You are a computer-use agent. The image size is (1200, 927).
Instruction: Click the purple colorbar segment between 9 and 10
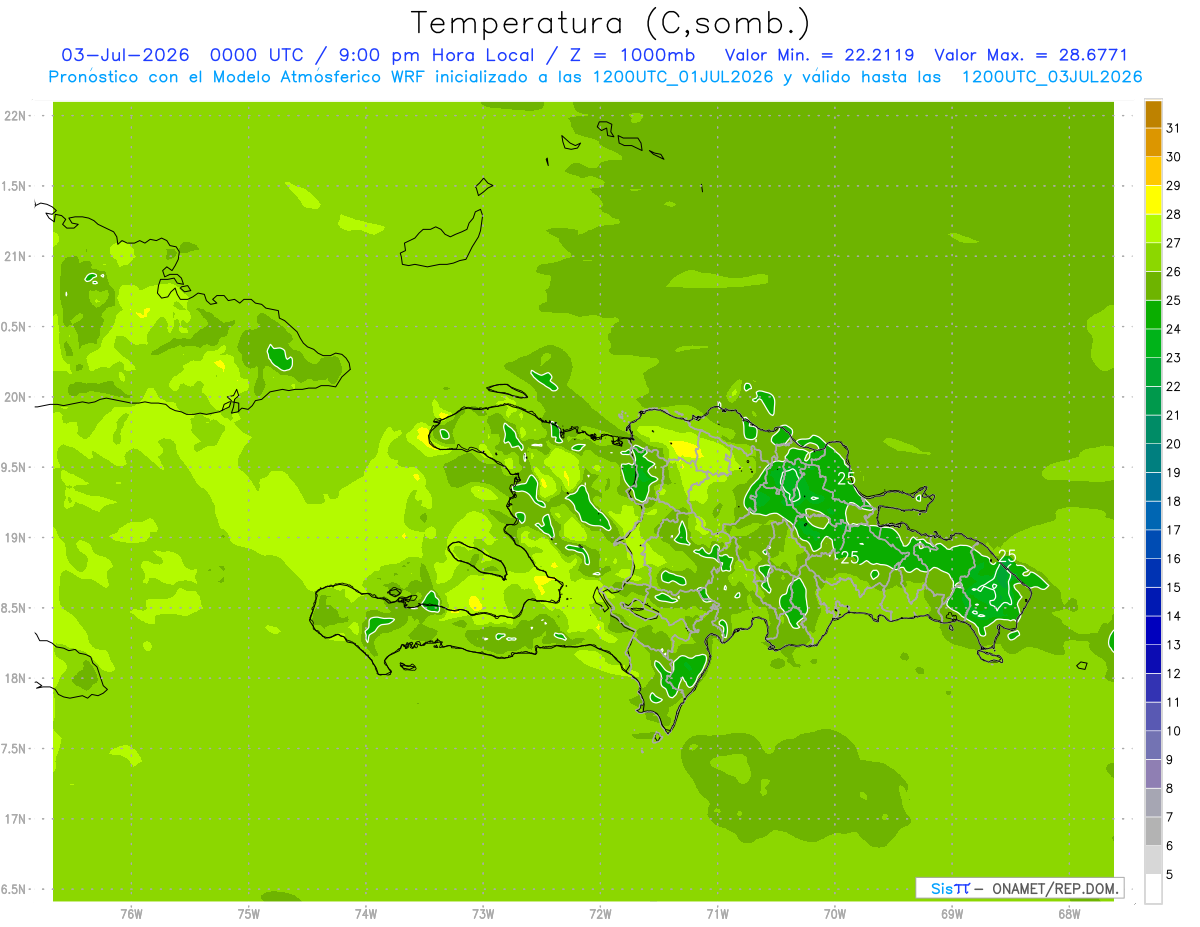tap(1153, 745)
